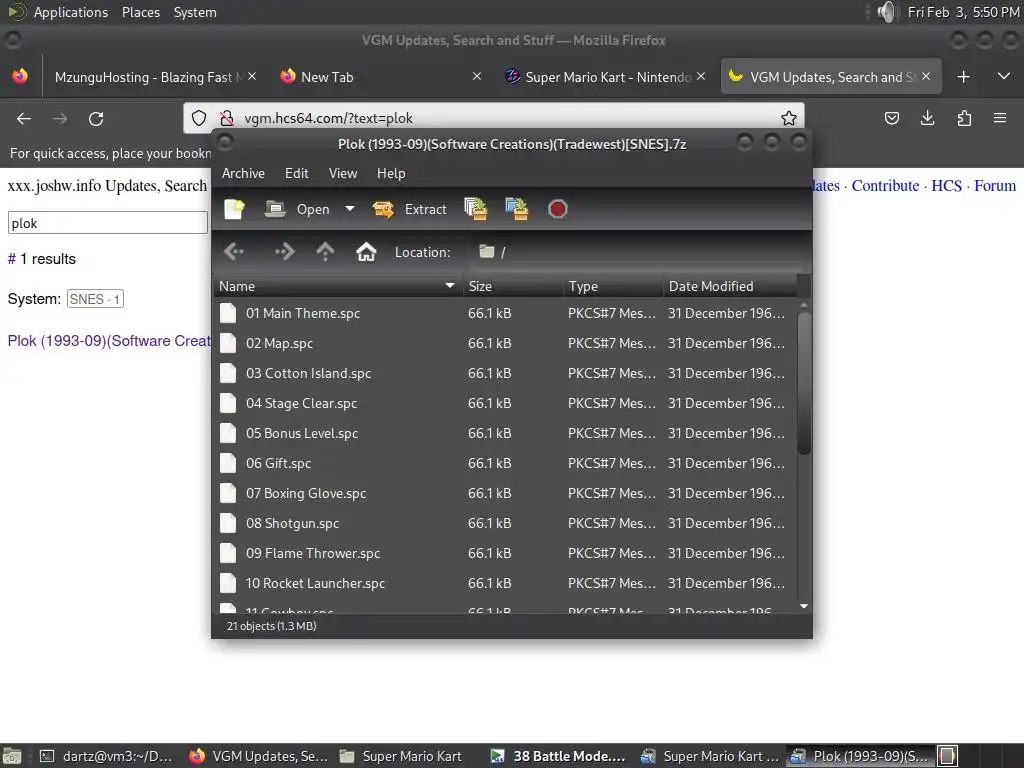Screen dimensions: 1024x768
Task: Click the insecure connection lock icon
Action: (x=227, y=118)
